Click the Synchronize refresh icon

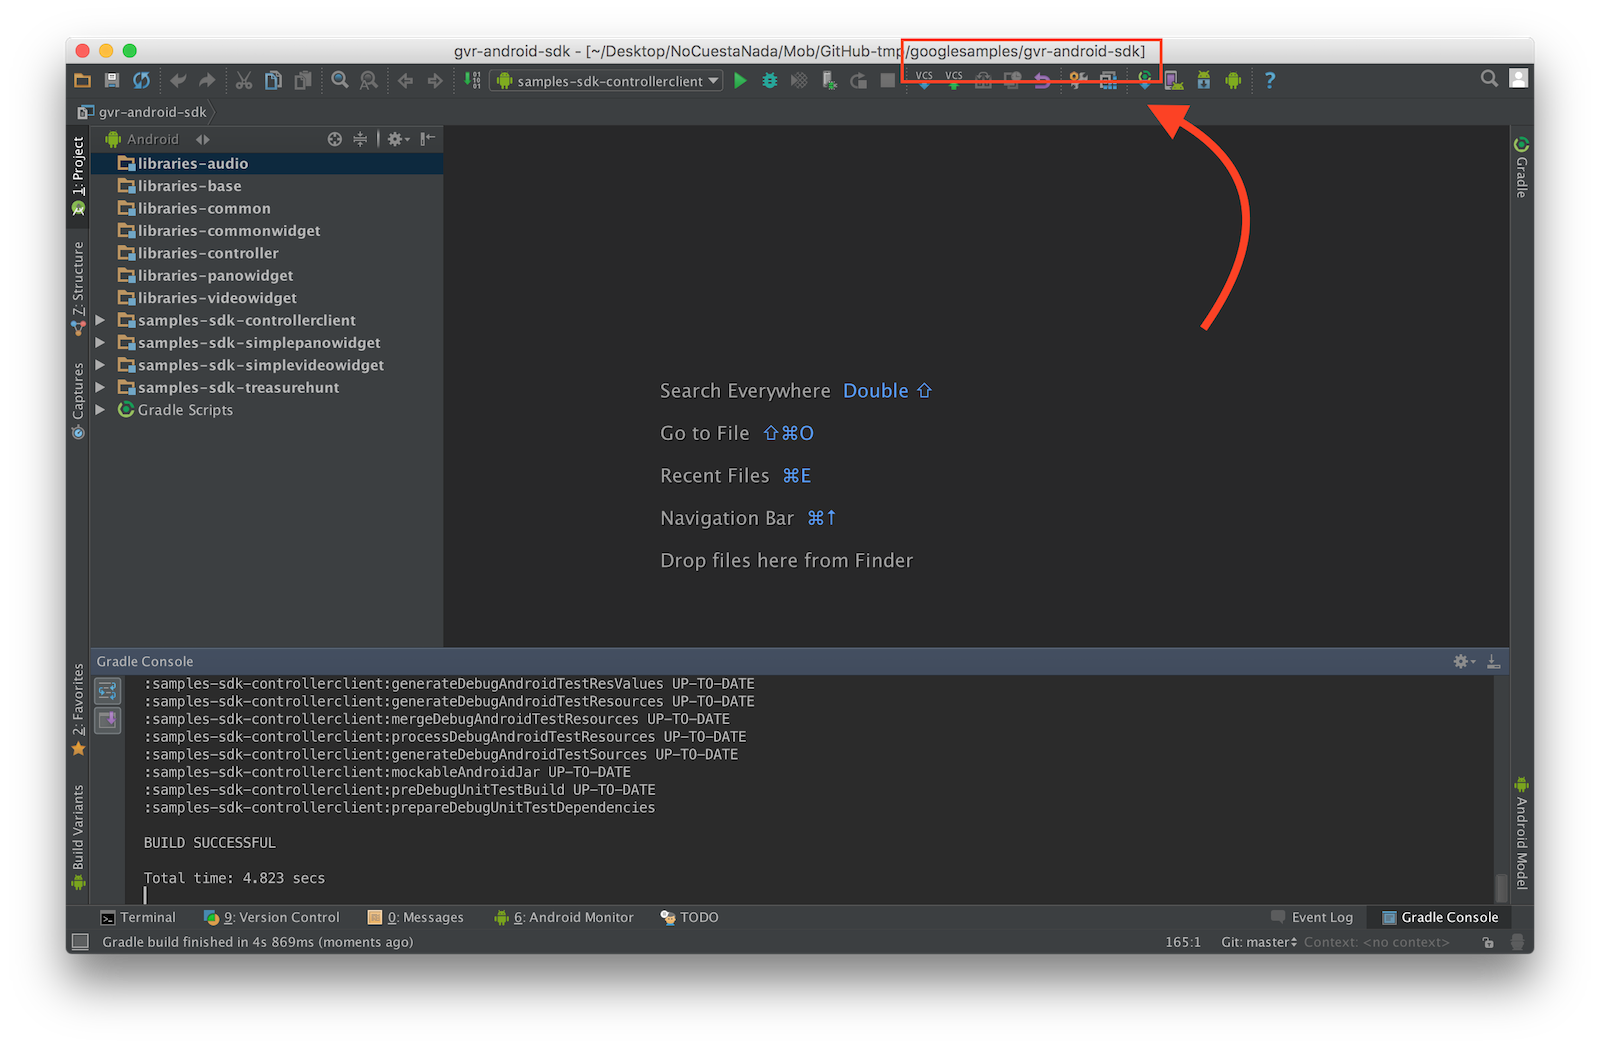pyautogui.click(x=142, y=81)
